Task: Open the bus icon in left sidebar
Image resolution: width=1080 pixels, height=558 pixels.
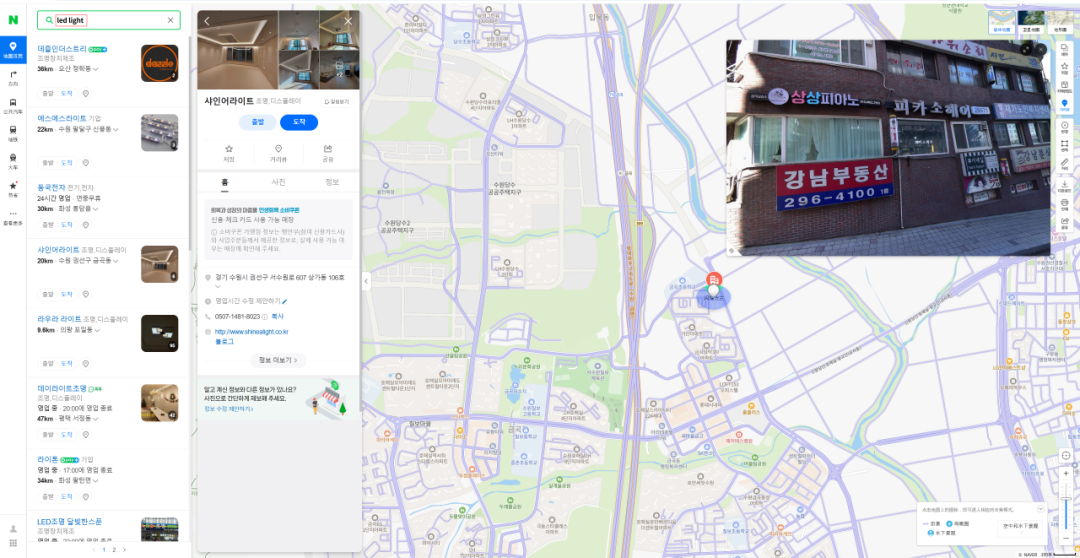Action: click(12, 105)
